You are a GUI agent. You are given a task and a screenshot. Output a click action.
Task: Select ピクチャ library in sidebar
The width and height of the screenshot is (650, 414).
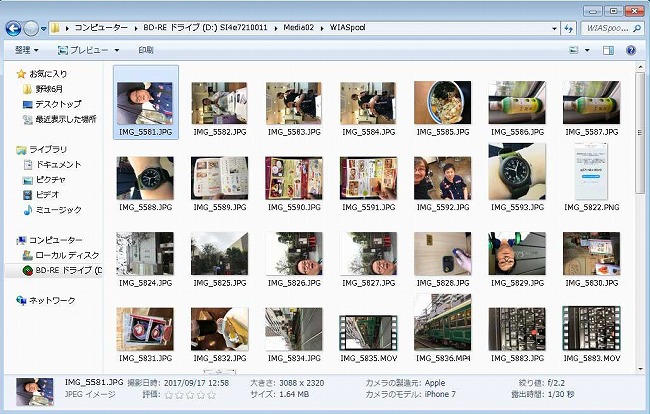(x=51, y=180)
